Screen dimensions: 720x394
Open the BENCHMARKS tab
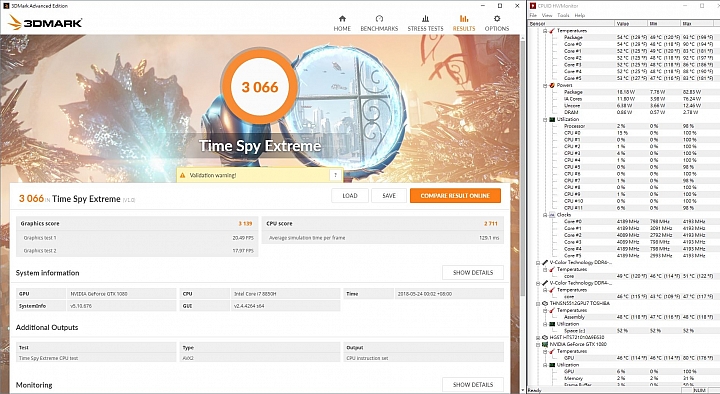tap(379, 23)
